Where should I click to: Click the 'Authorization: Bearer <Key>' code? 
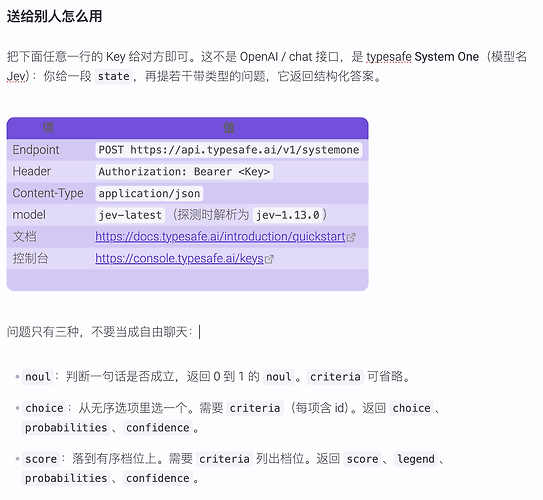(x=184, y=172)
